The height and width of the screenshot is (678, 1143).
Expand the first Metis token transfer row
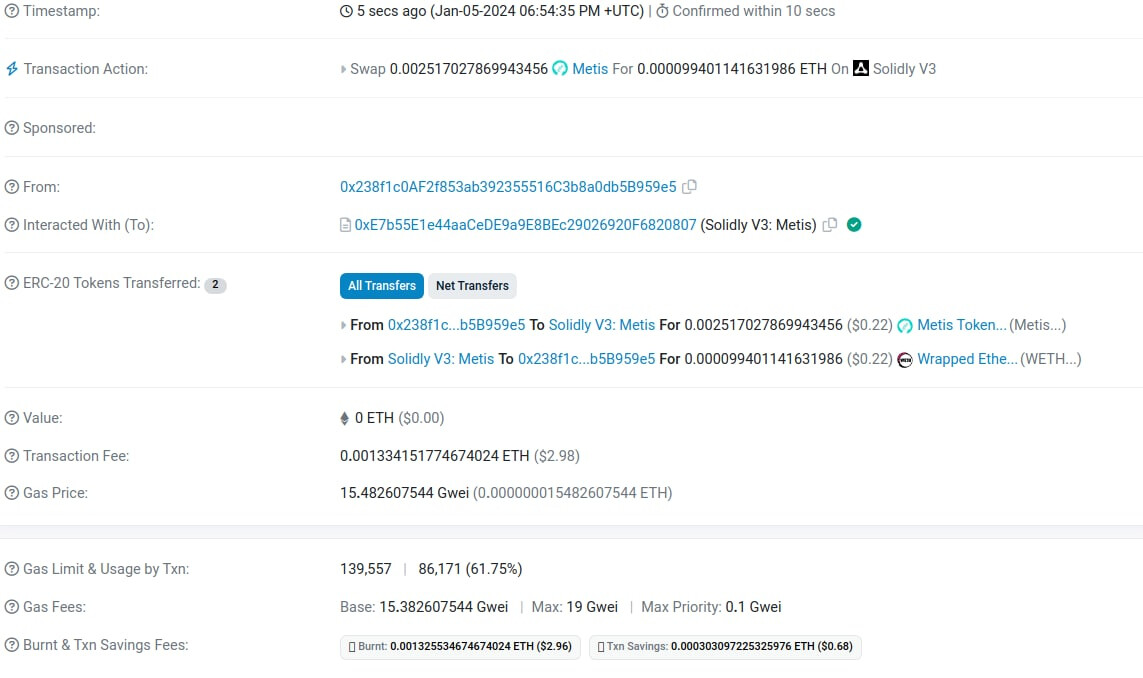click(344, 325)
